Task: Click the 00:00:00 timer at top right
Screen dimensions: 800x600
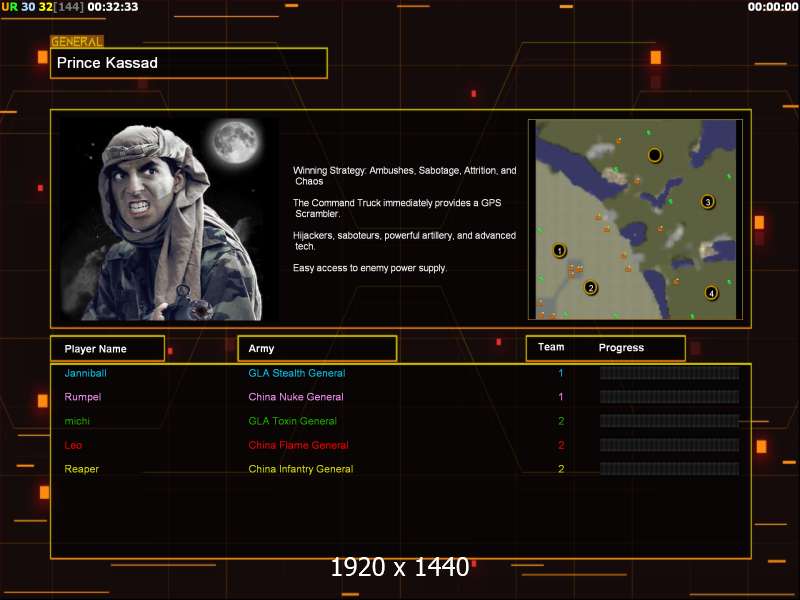Action: pos(772,7)
